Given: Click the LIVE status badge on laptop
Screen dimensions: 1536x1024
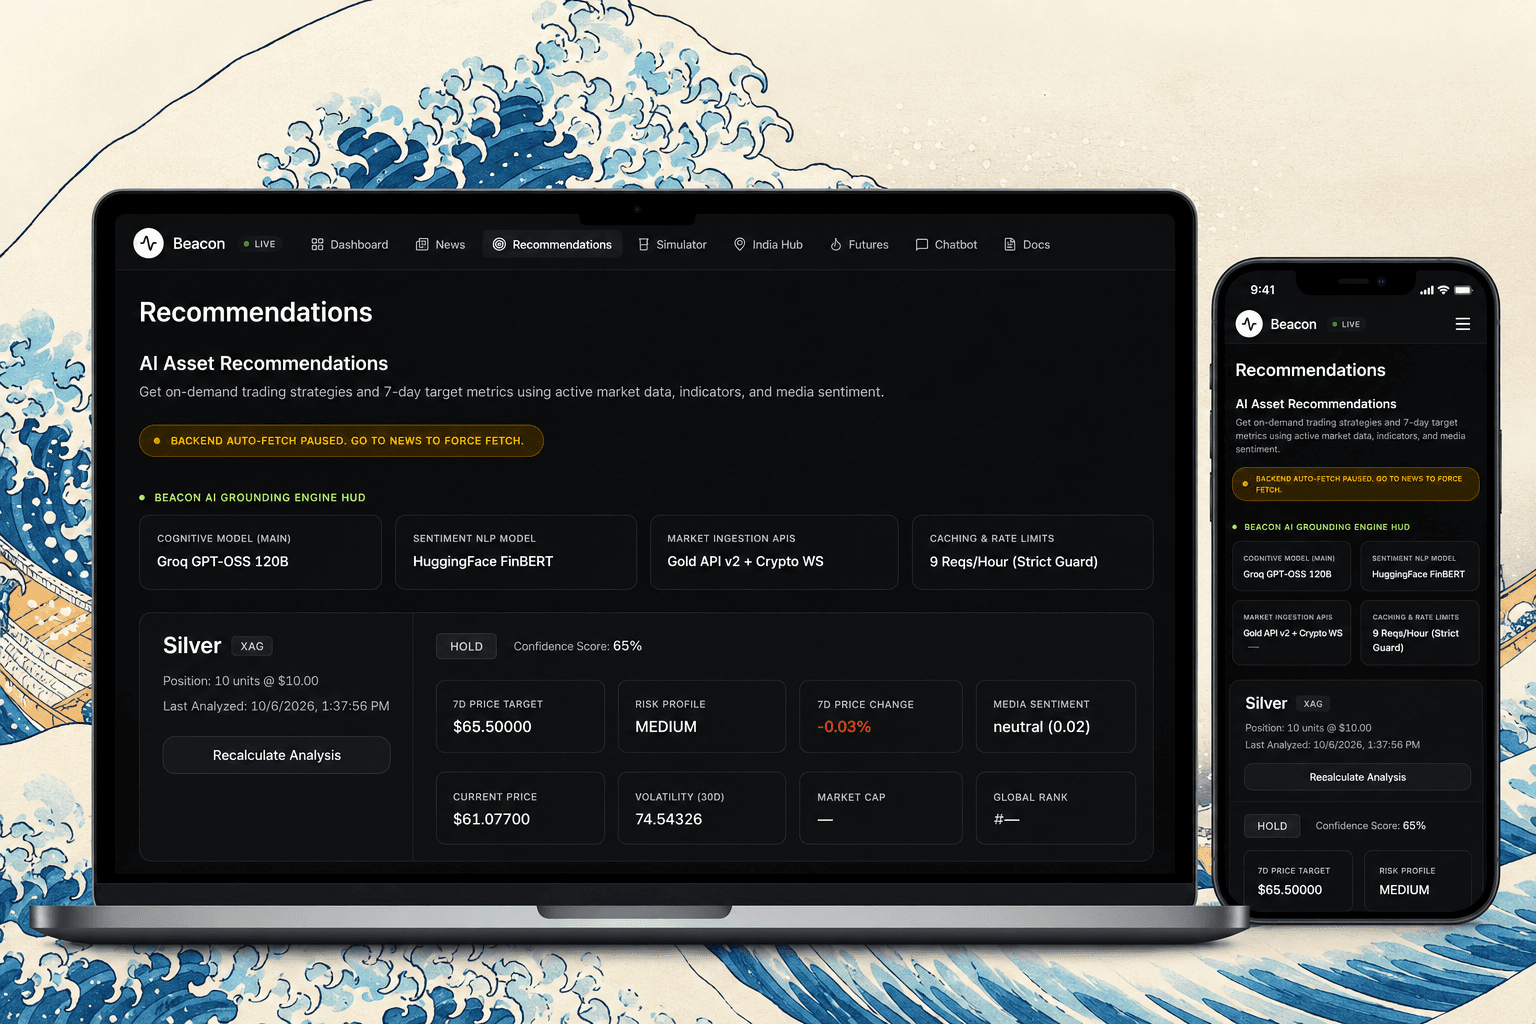Looking at the screenshot, I should 260,244.
